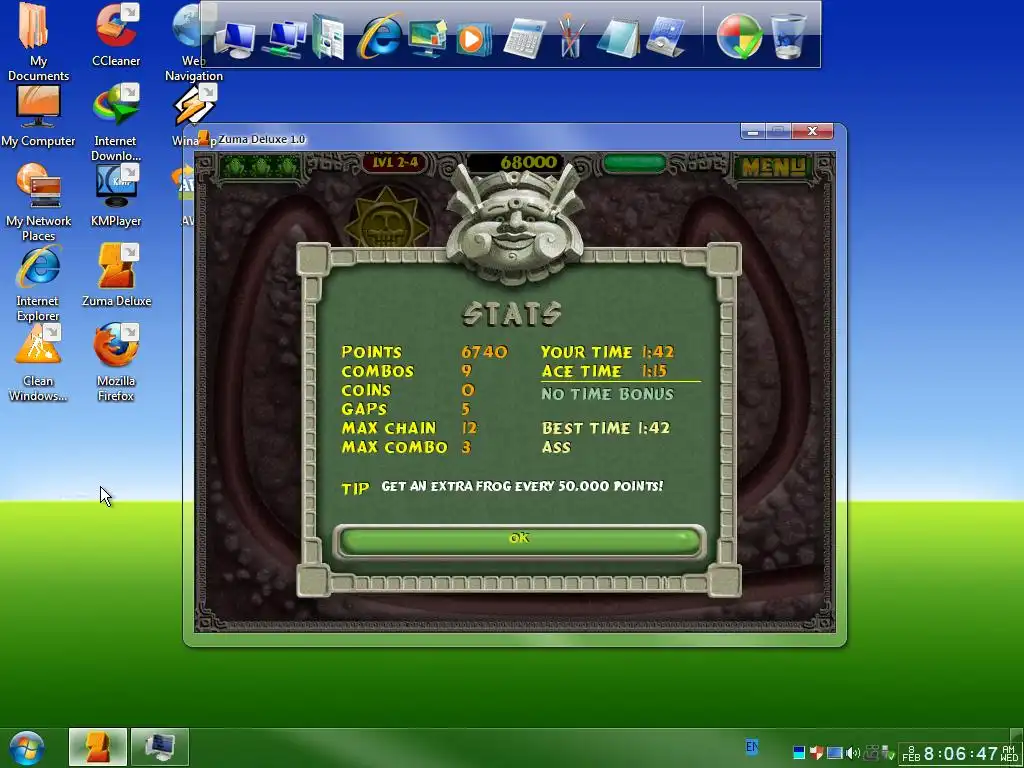Launch Internet Explorer from the top dock
1024x768 pixels.
coord(379,37)
